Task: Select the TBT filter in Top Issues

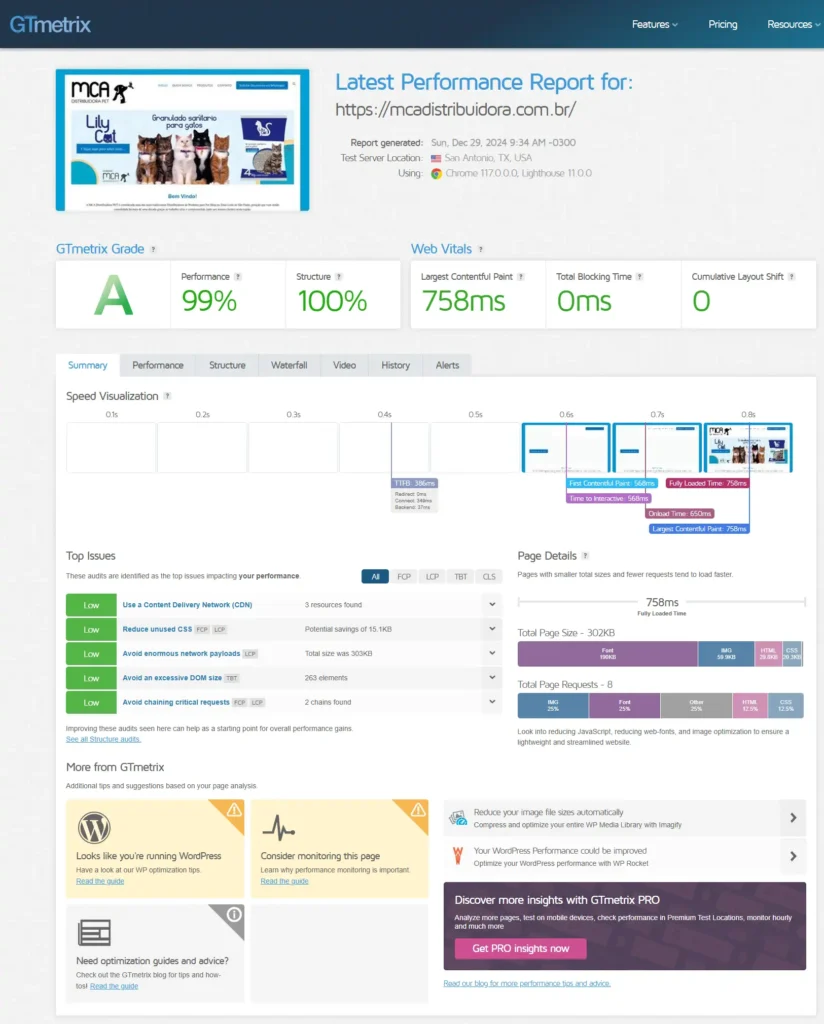Action: click(x=461, y=576)
